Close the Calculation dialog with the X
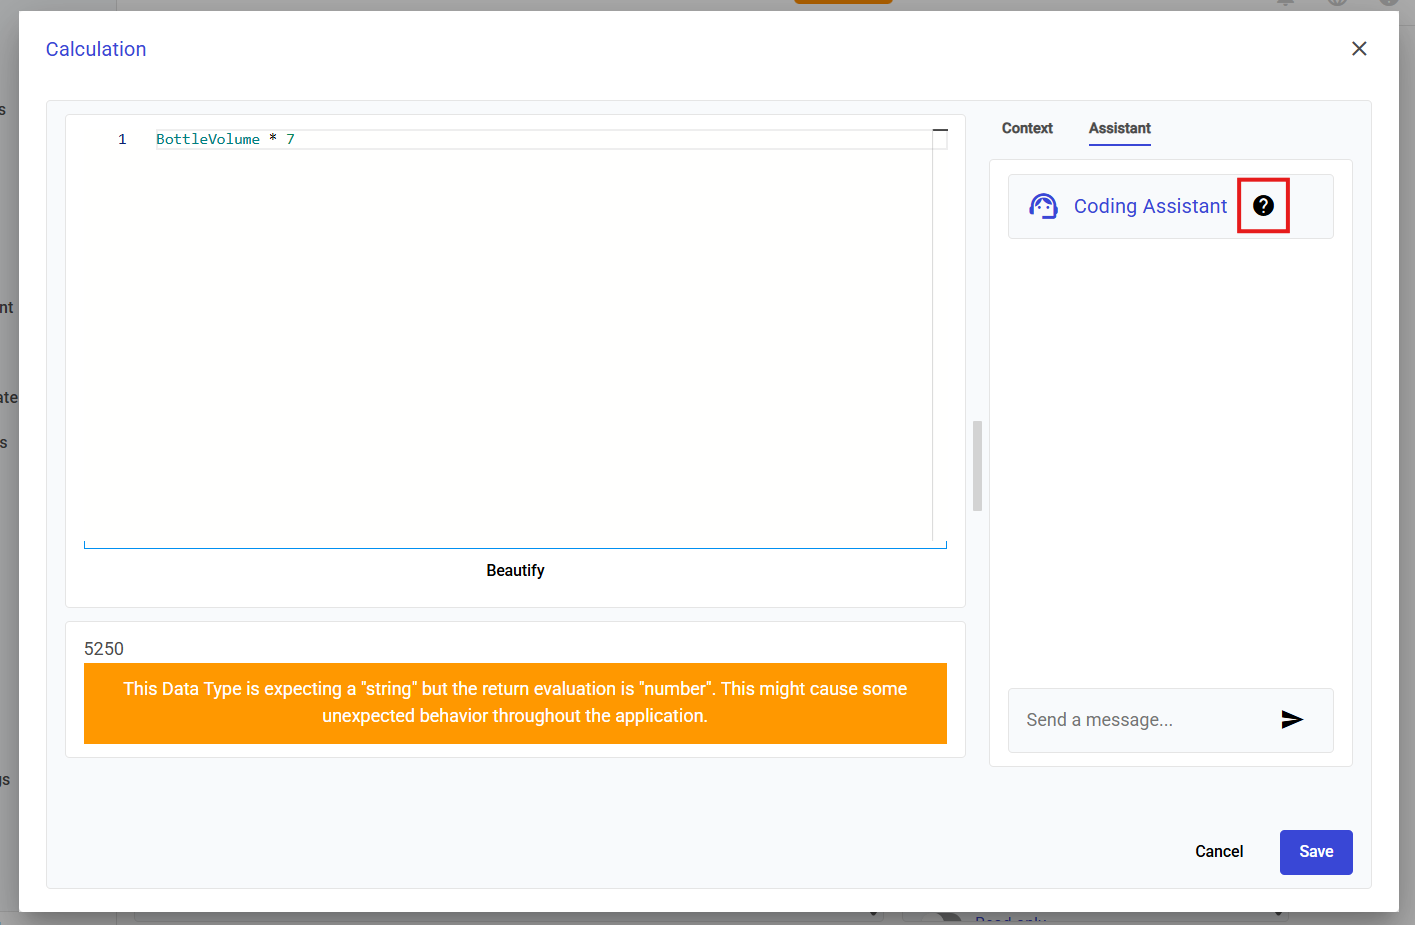Screen dimensions: 1415x925 (1358, 49)
